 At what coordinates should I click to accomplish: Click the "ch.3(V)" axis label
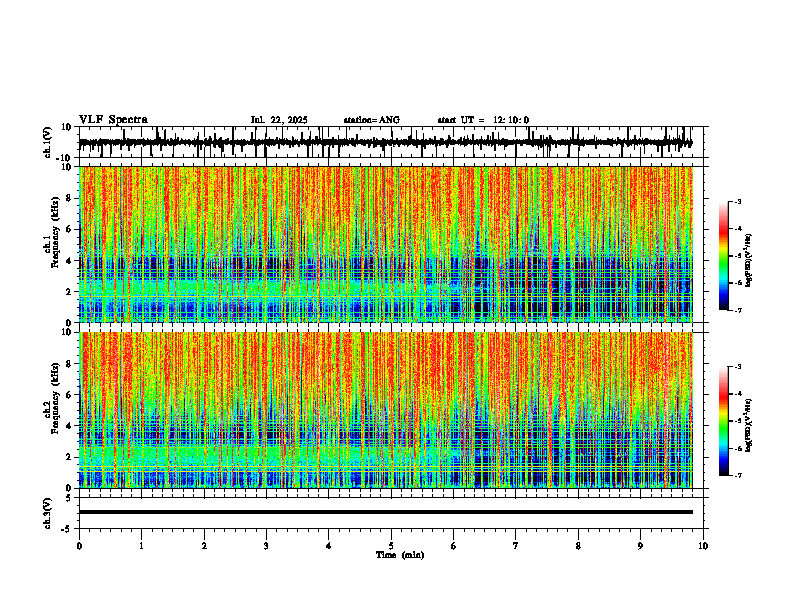47,513
